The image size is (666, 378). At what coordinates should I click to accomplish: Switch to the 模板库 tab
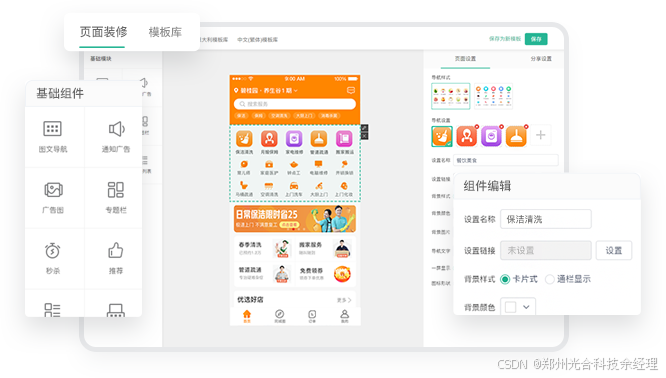coord(165,32)
